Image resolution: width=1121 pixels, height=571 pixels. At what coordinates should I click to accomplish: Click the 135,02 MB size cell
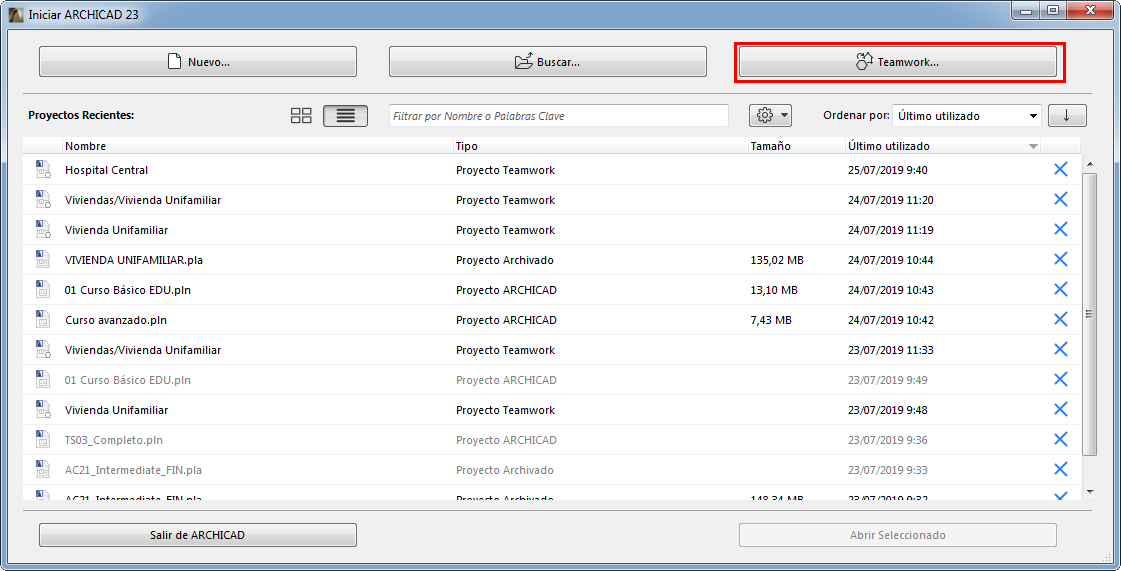click(x=777, y=260)
